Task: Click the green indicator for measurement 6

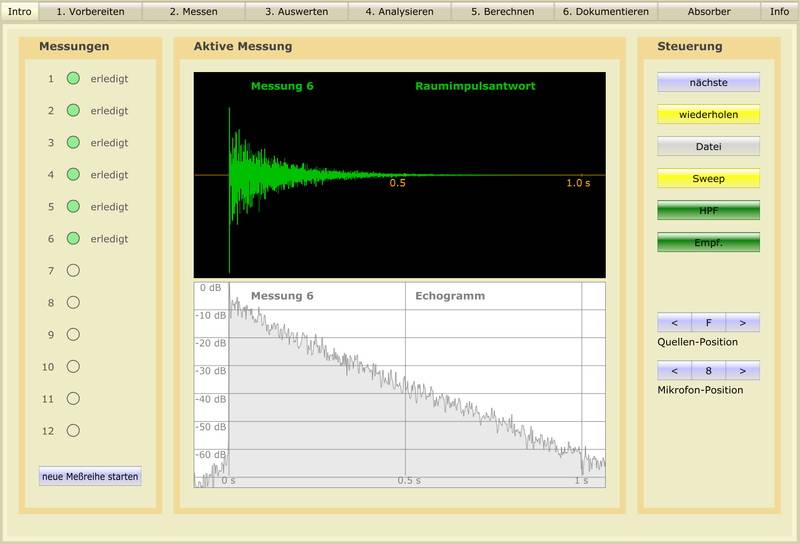Action: click(x=73, y=238)
